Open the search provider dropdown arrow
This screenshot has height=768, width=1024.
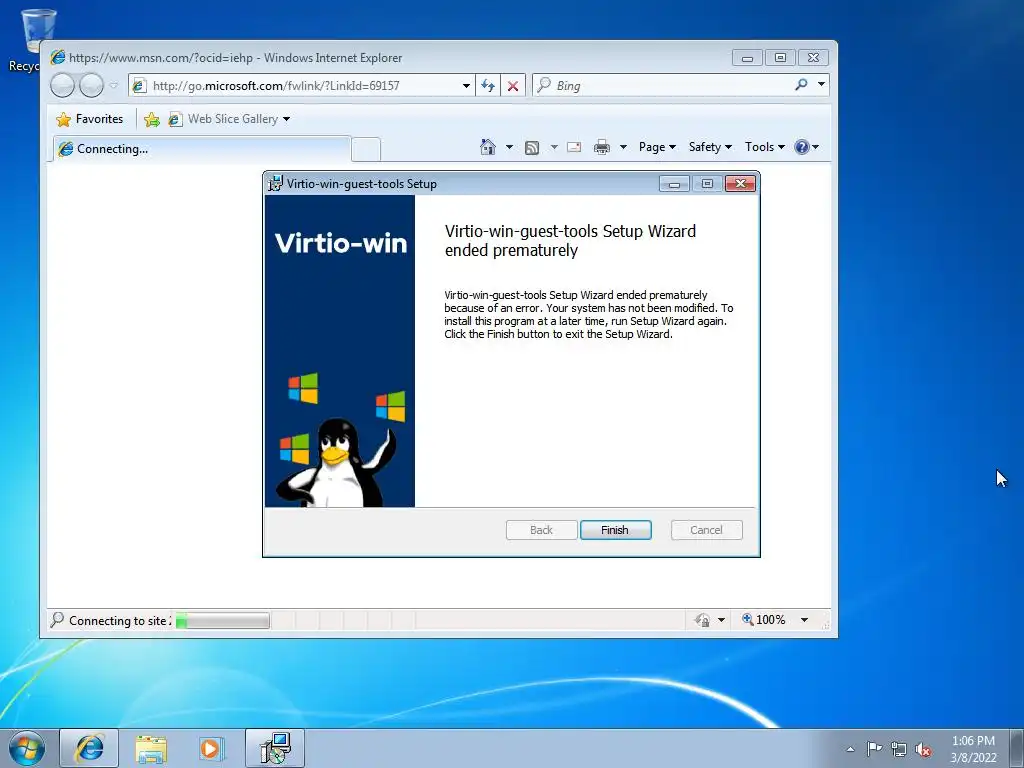[x=821, y=84]
